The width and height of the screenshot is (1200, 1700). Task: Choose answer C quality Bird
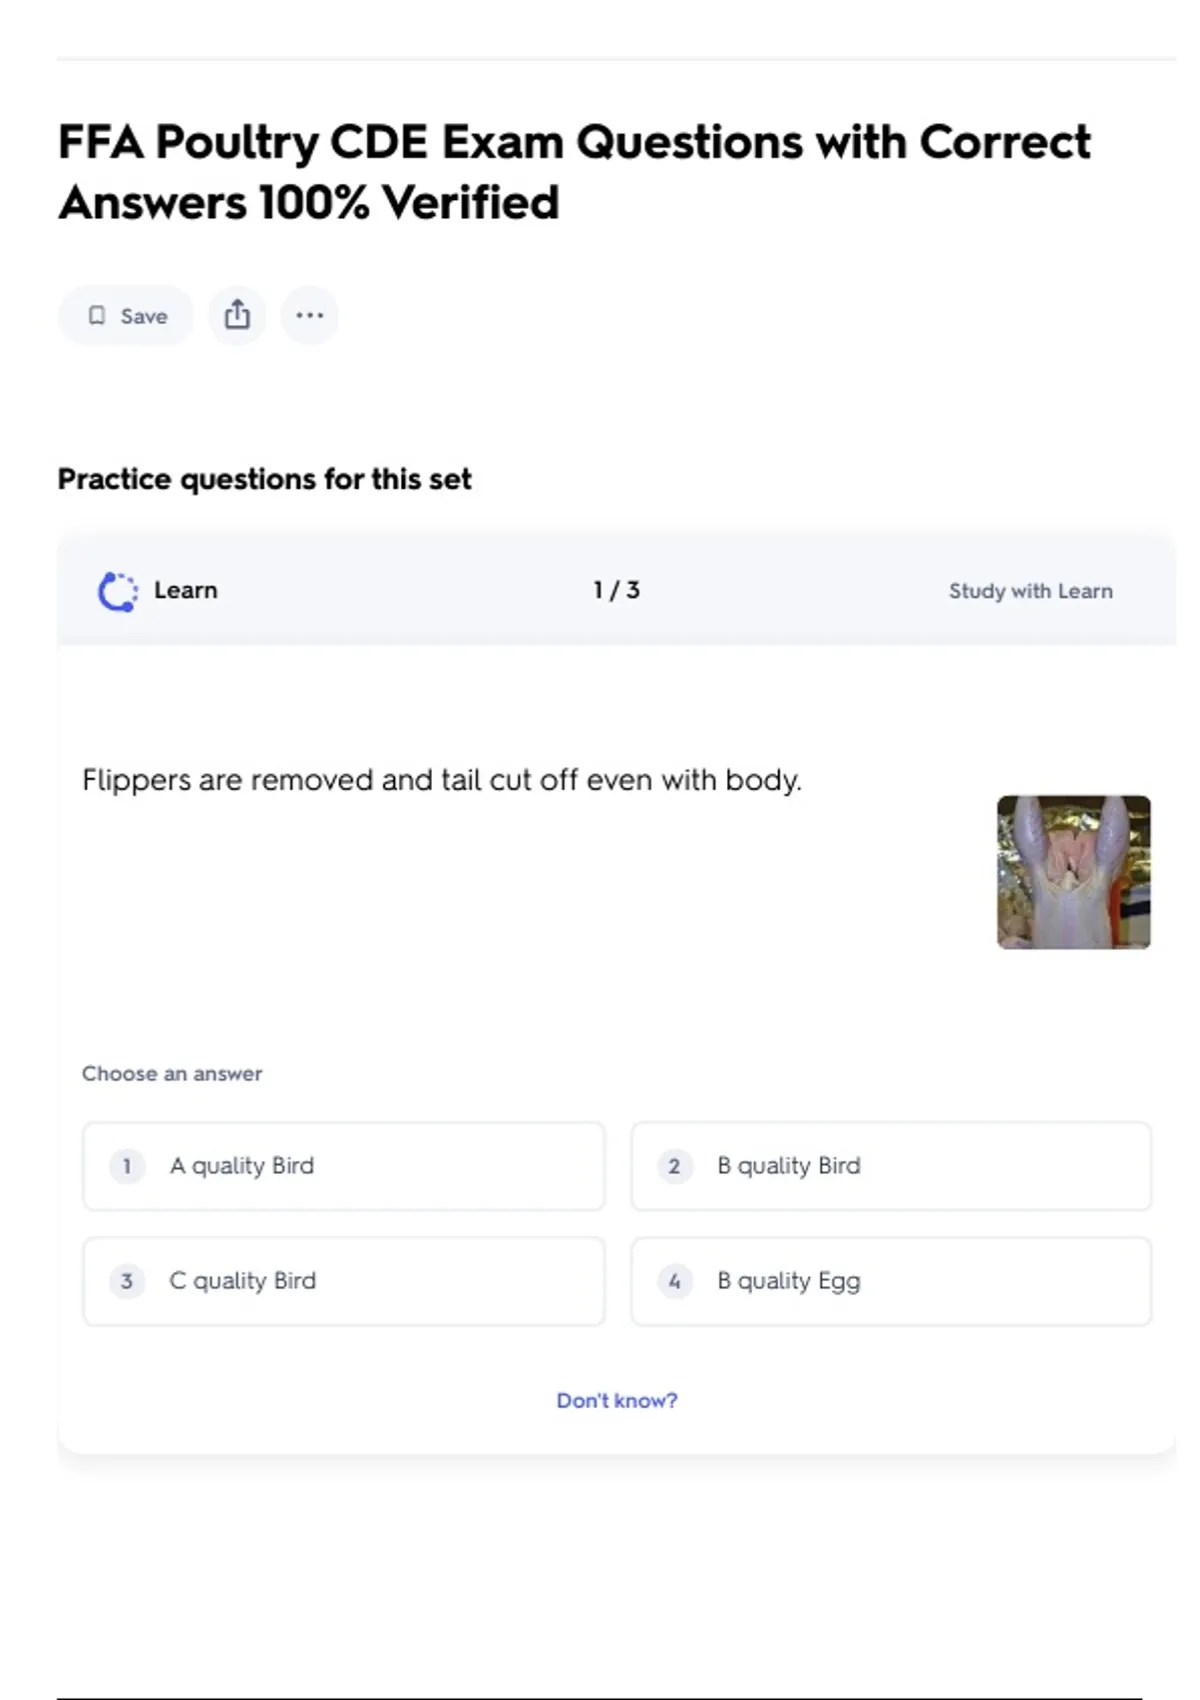coord(343,1281)
